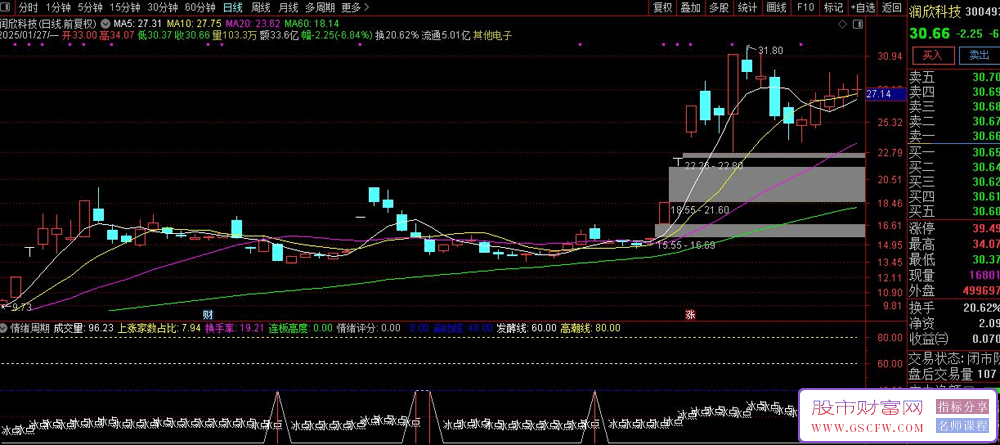Click the blue 卖出 sell button
1000x445 pixels.
979,55
